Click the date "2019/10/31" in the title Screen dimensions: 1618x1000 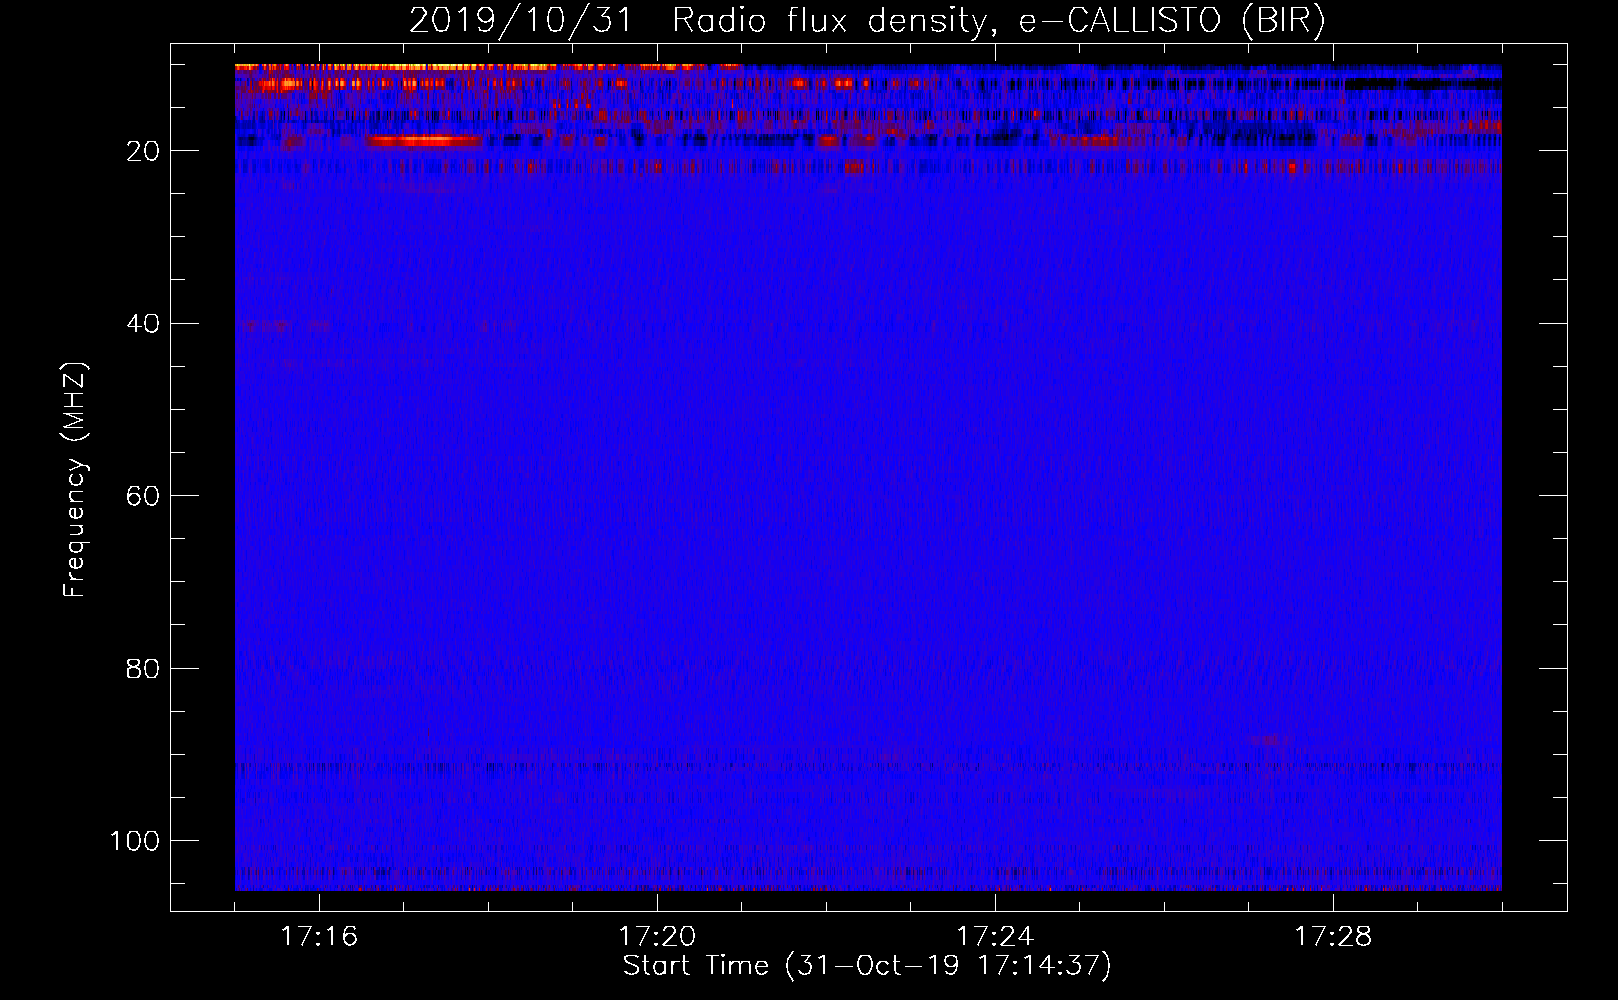[521, 21]
